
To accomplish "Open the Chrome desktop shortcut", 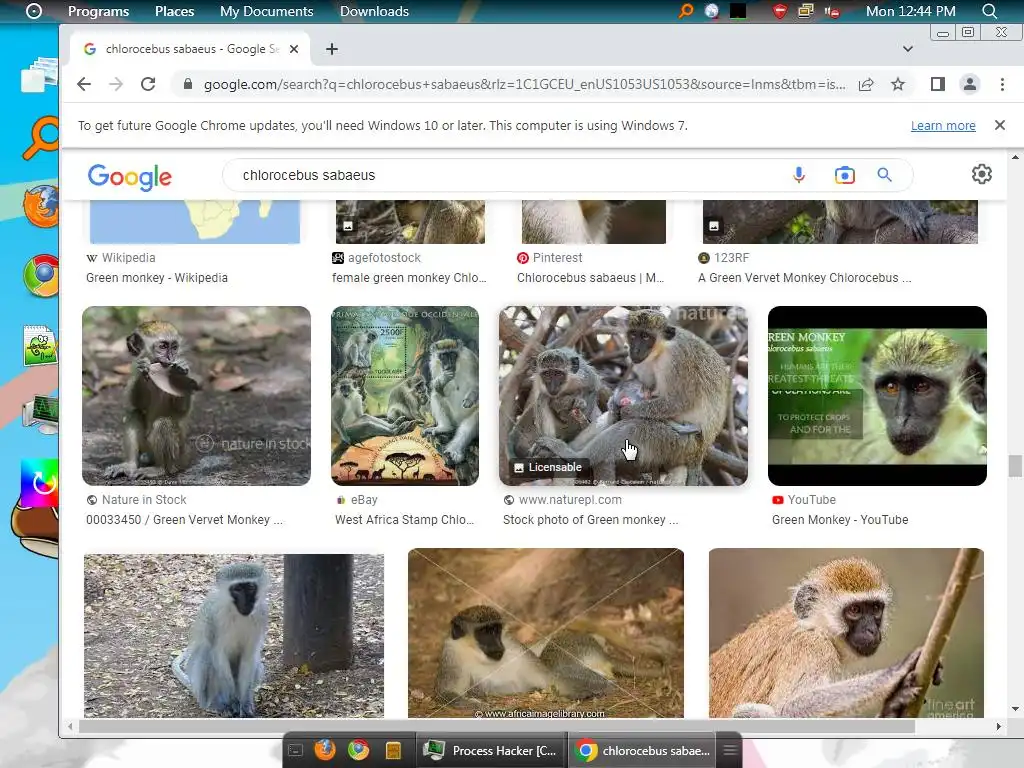I will 40,275.
